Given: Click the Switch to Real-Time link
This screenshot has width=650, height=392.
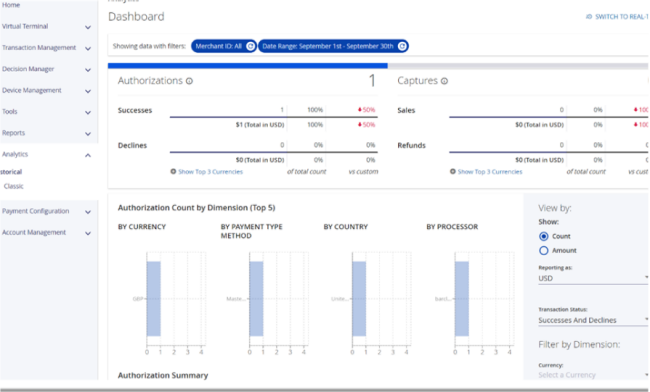Looking at the screenshot, I should click(x=622, y=17).
